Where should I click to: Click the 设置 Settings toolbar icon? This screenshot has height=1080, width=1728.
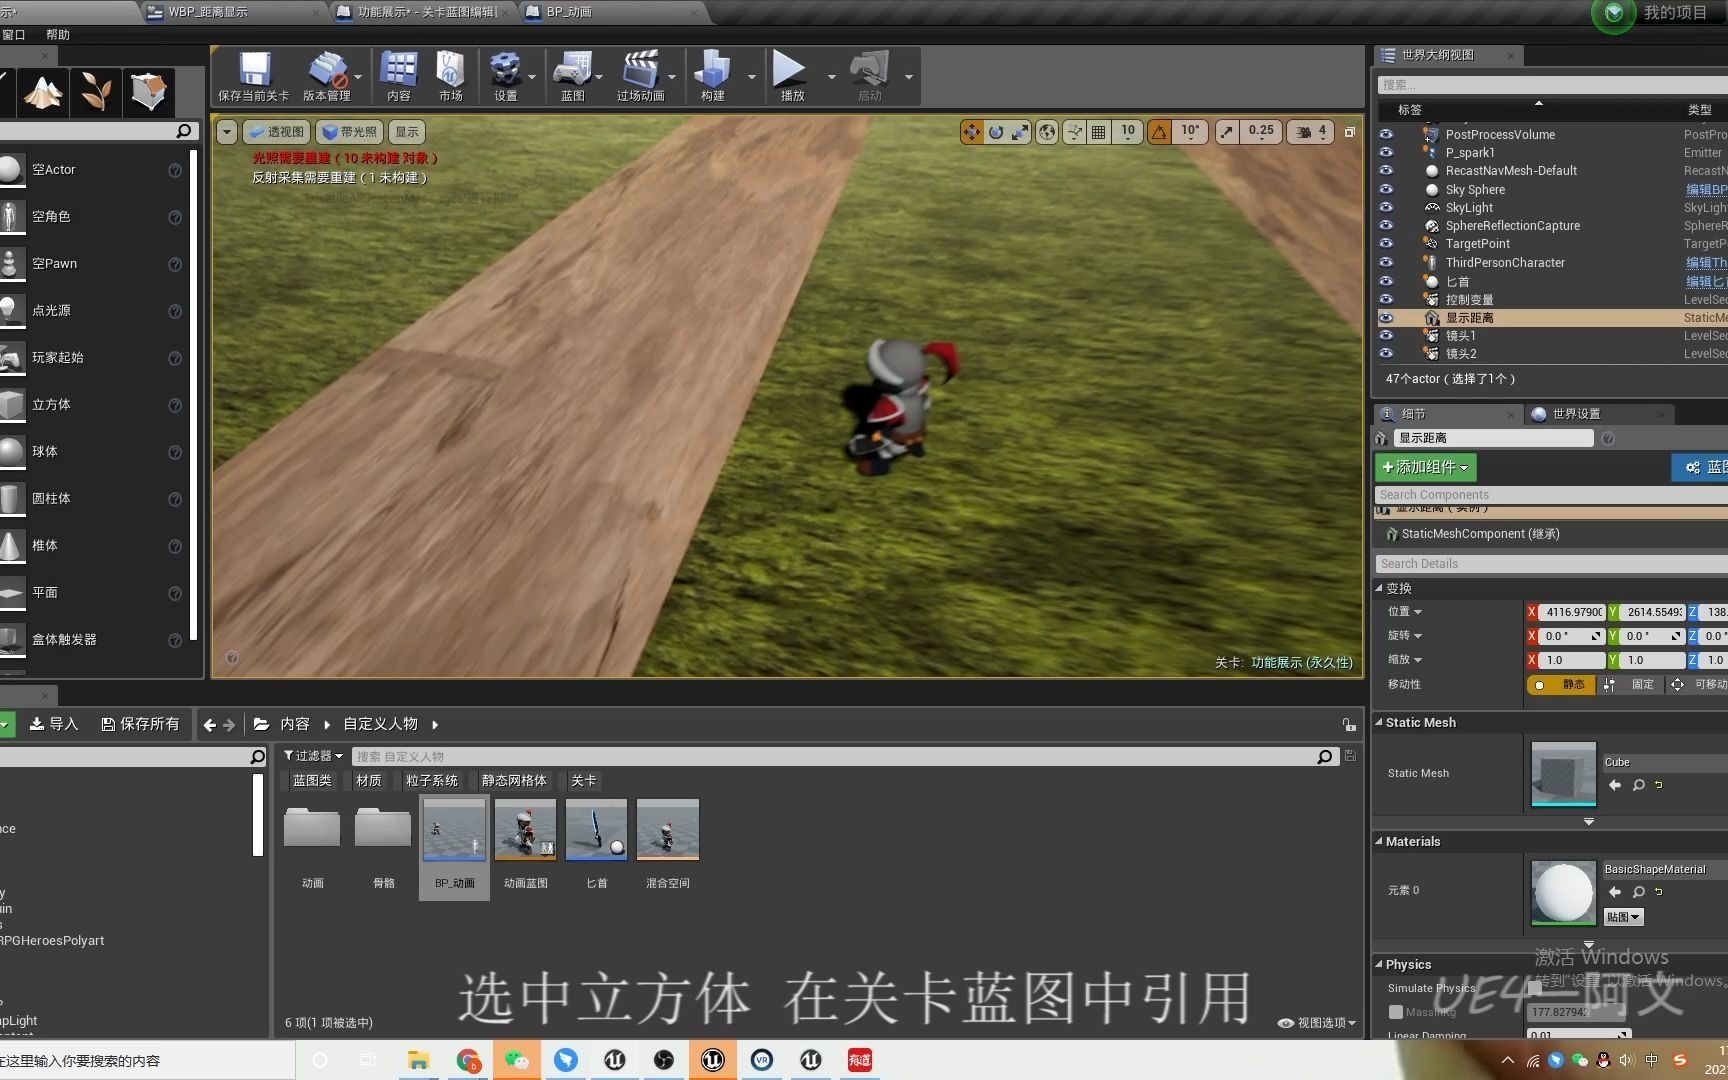(x=508, y=76)
